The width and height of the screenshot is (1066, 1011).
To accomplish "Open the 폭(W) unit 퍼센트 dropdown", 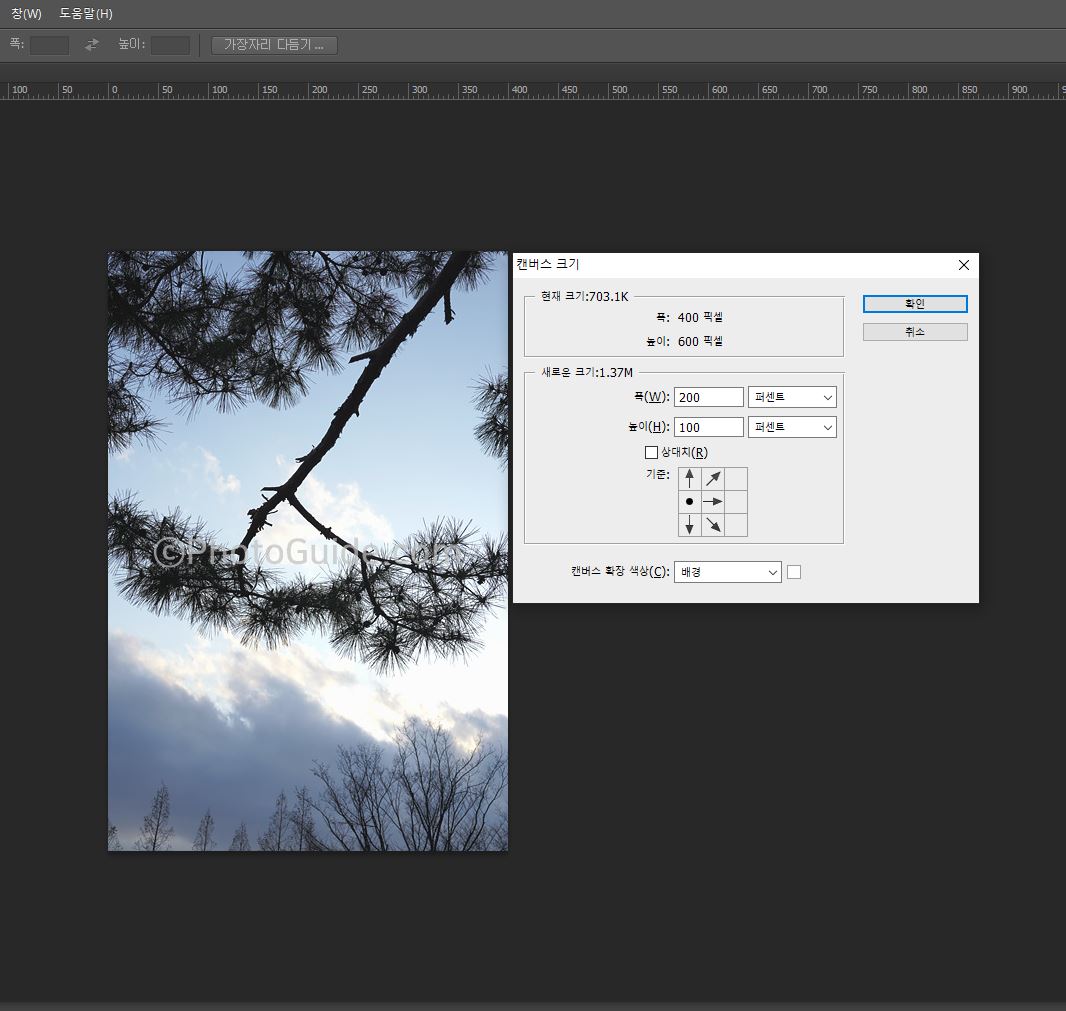I will [792, 397].
